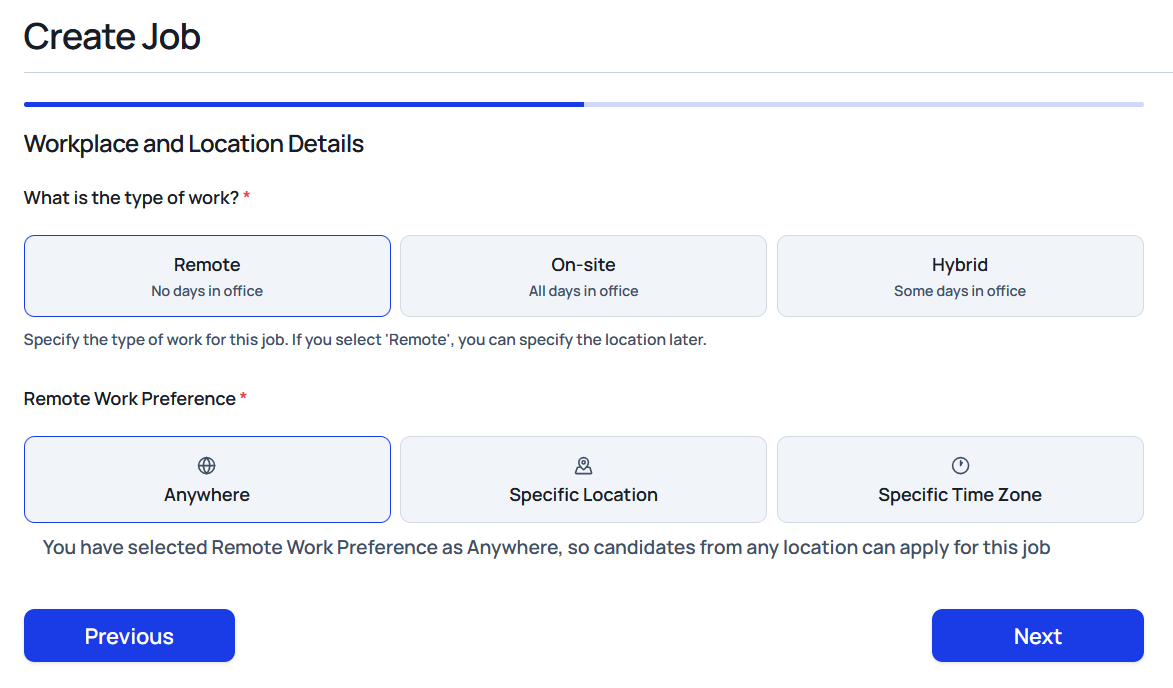The image size is (1173, 688).
Task: Choose Specific Location label for remote preference
Action: 583,495
